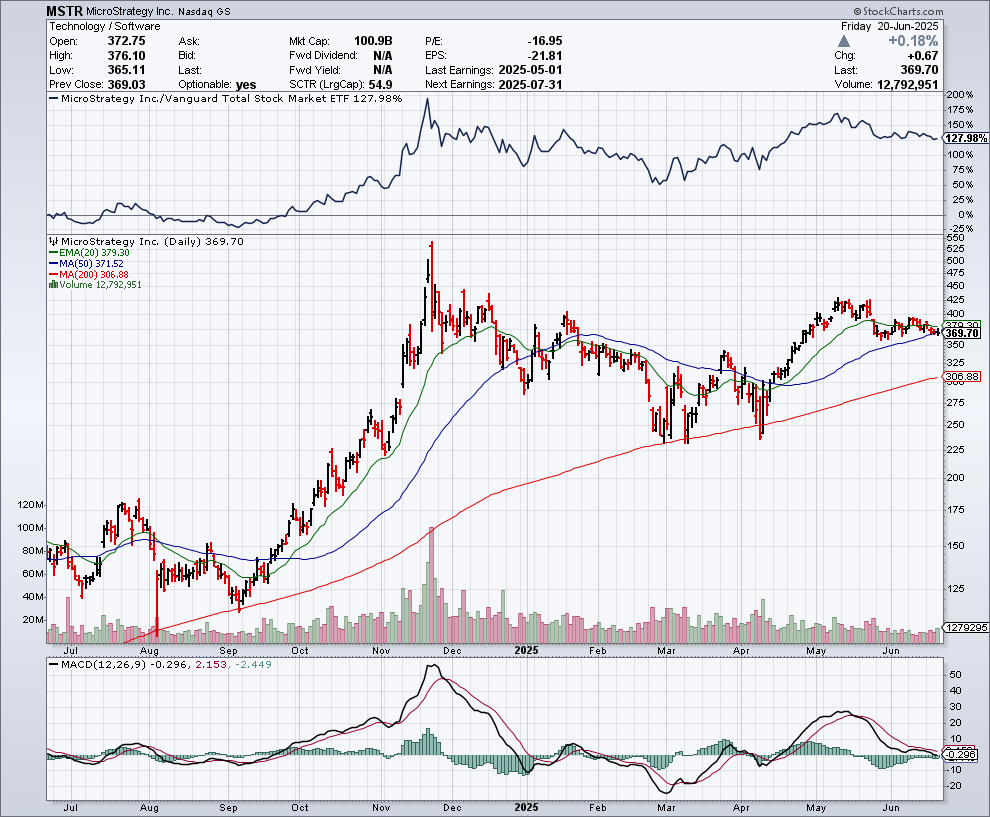Click the Apr month label under the price chart
990x817 pixels.
pyautogui.click(x=741, y=650)
